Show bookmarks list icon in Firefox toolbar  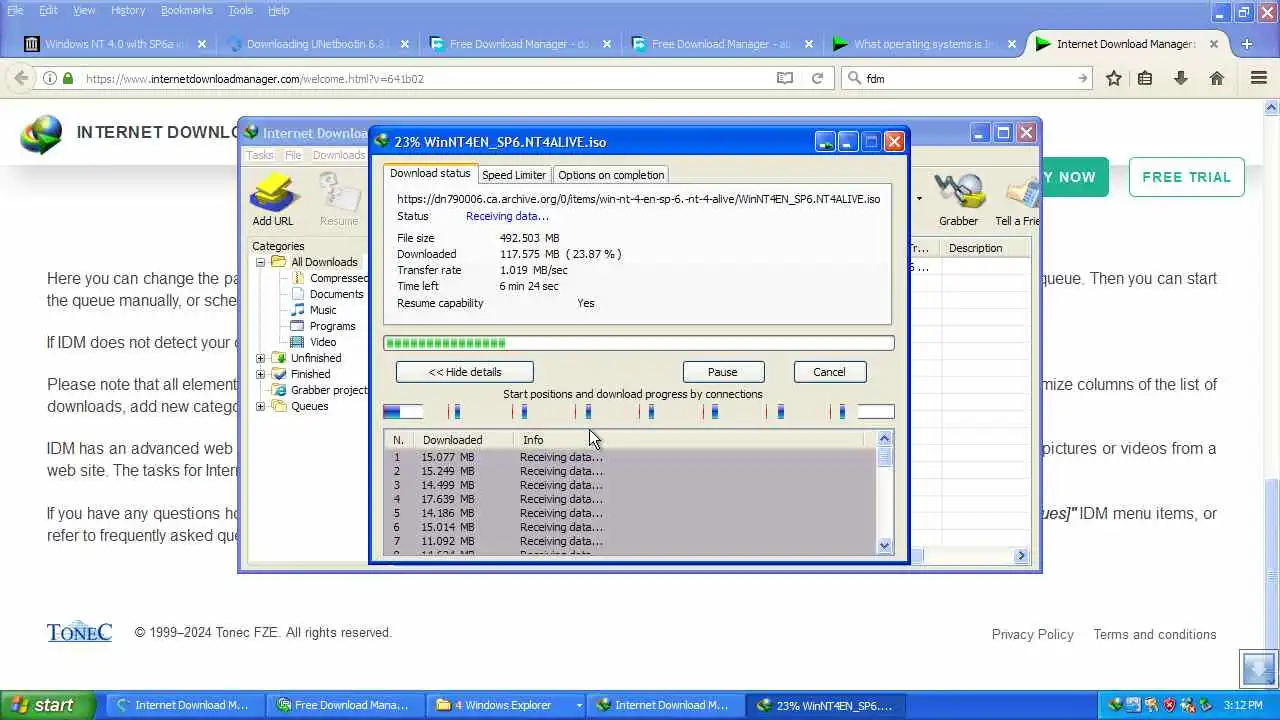(1145, 78)
